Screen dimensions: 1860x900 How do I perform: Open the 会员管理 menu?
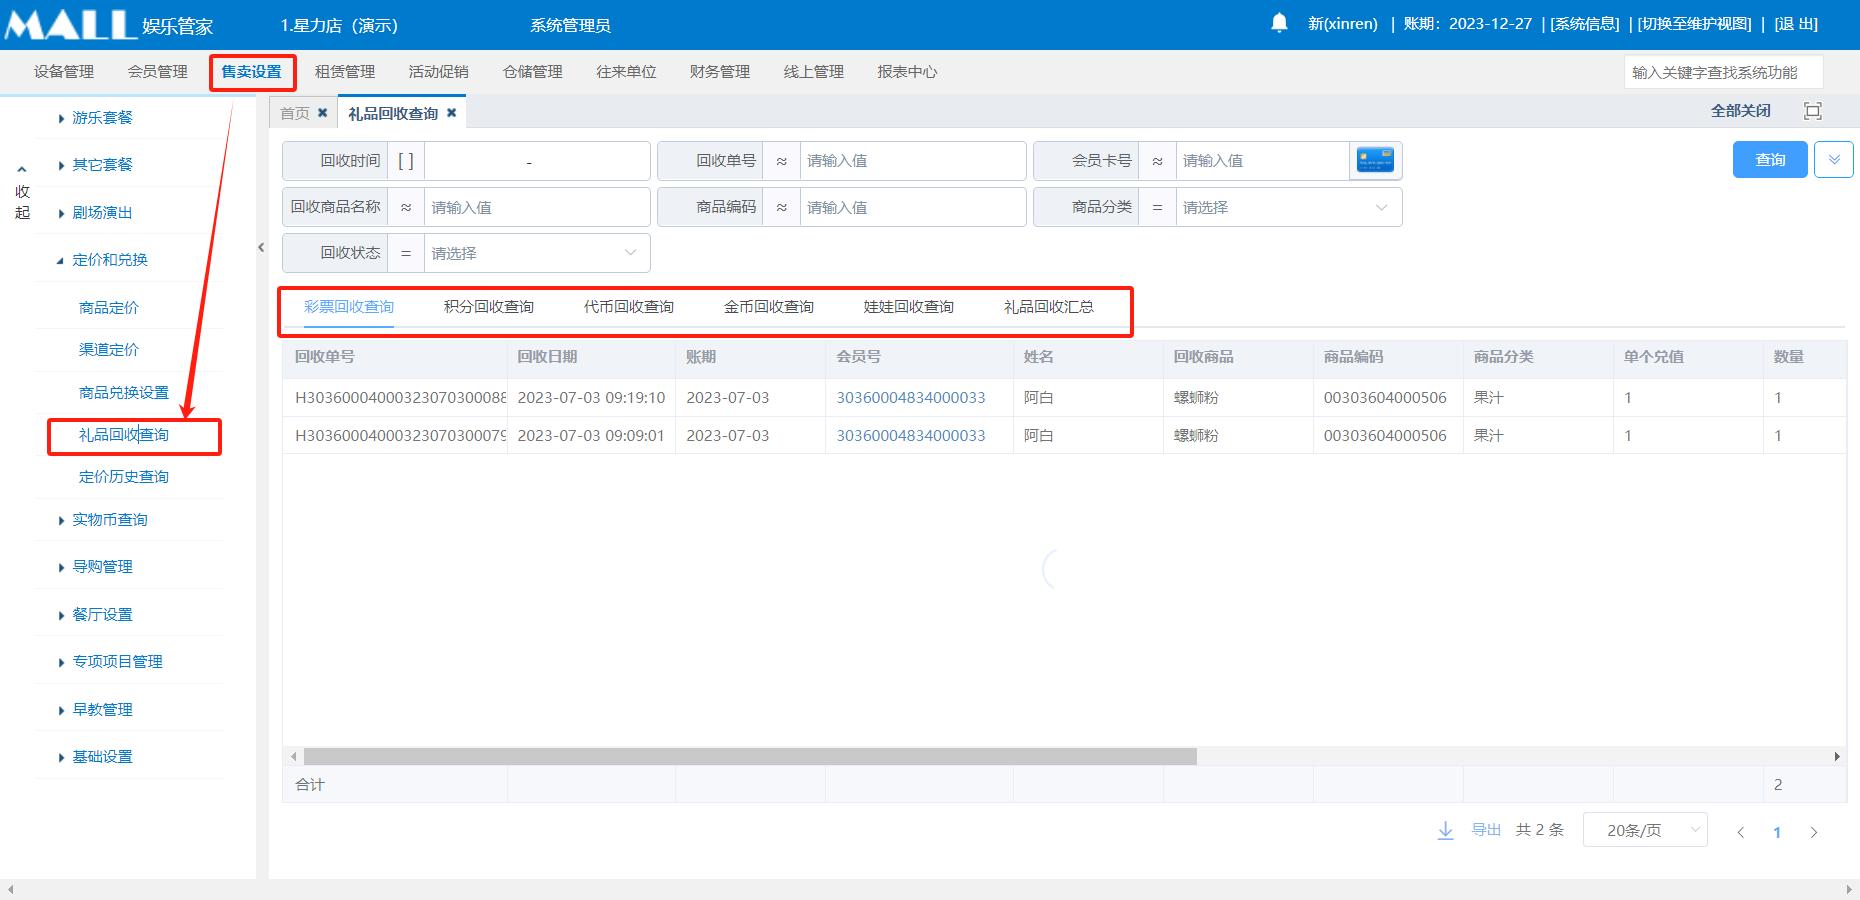158,72
